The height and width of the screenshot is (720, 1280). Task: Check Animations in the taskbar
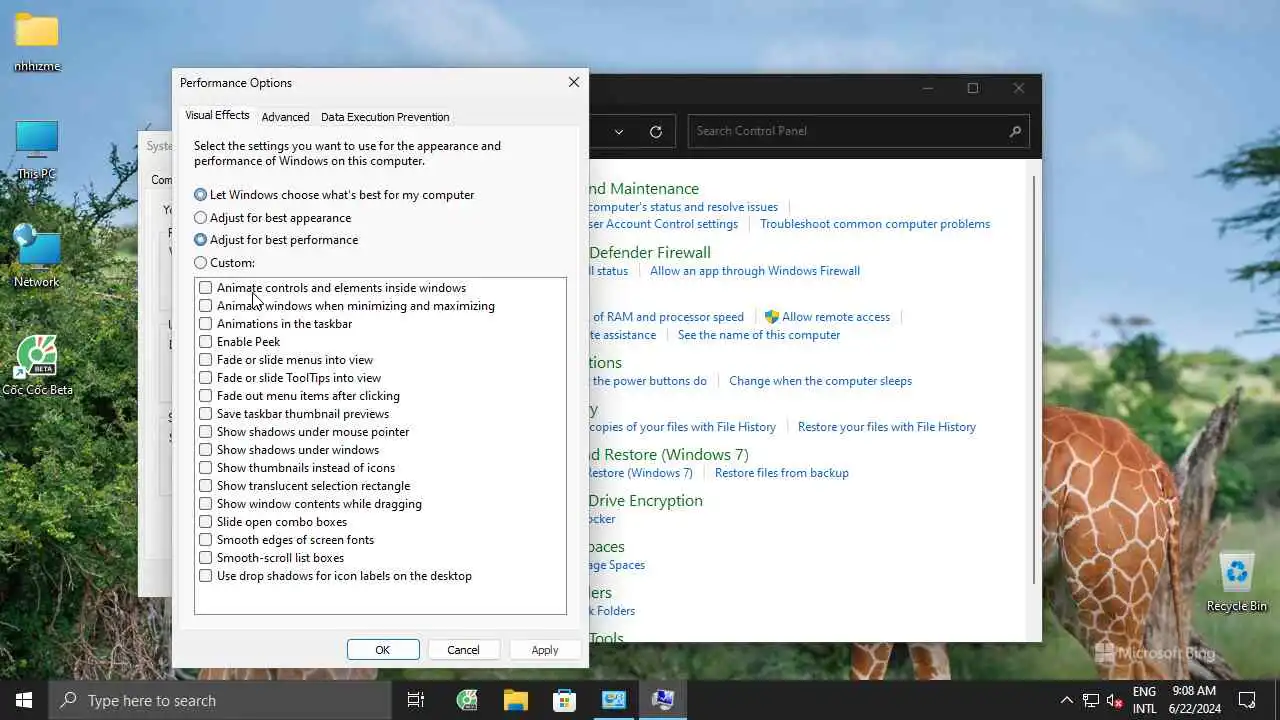(205, 324)
